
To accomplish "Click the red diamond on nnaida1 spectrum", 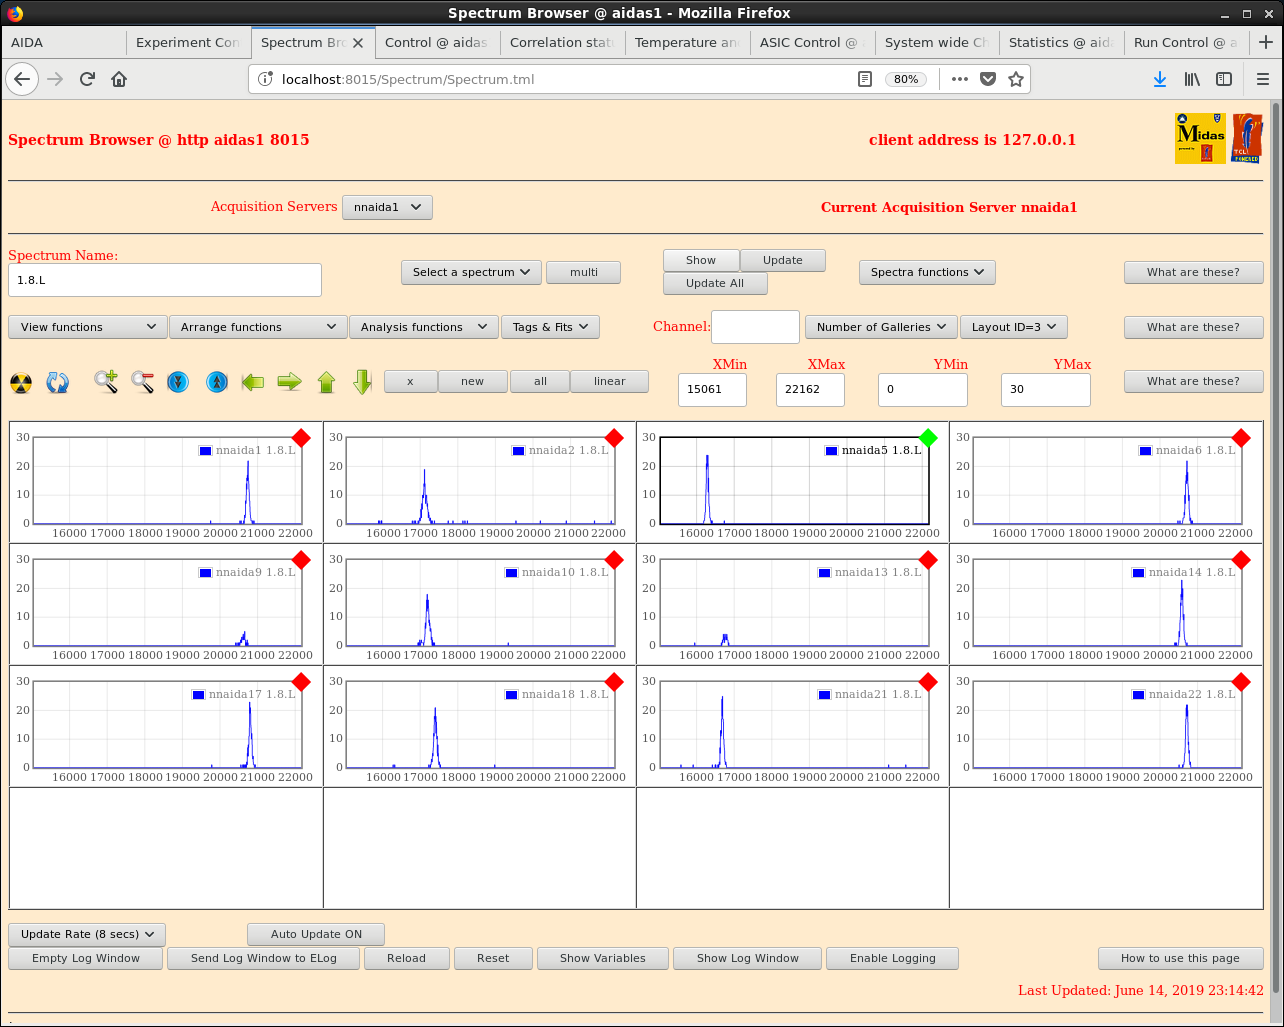I will 301,438.
